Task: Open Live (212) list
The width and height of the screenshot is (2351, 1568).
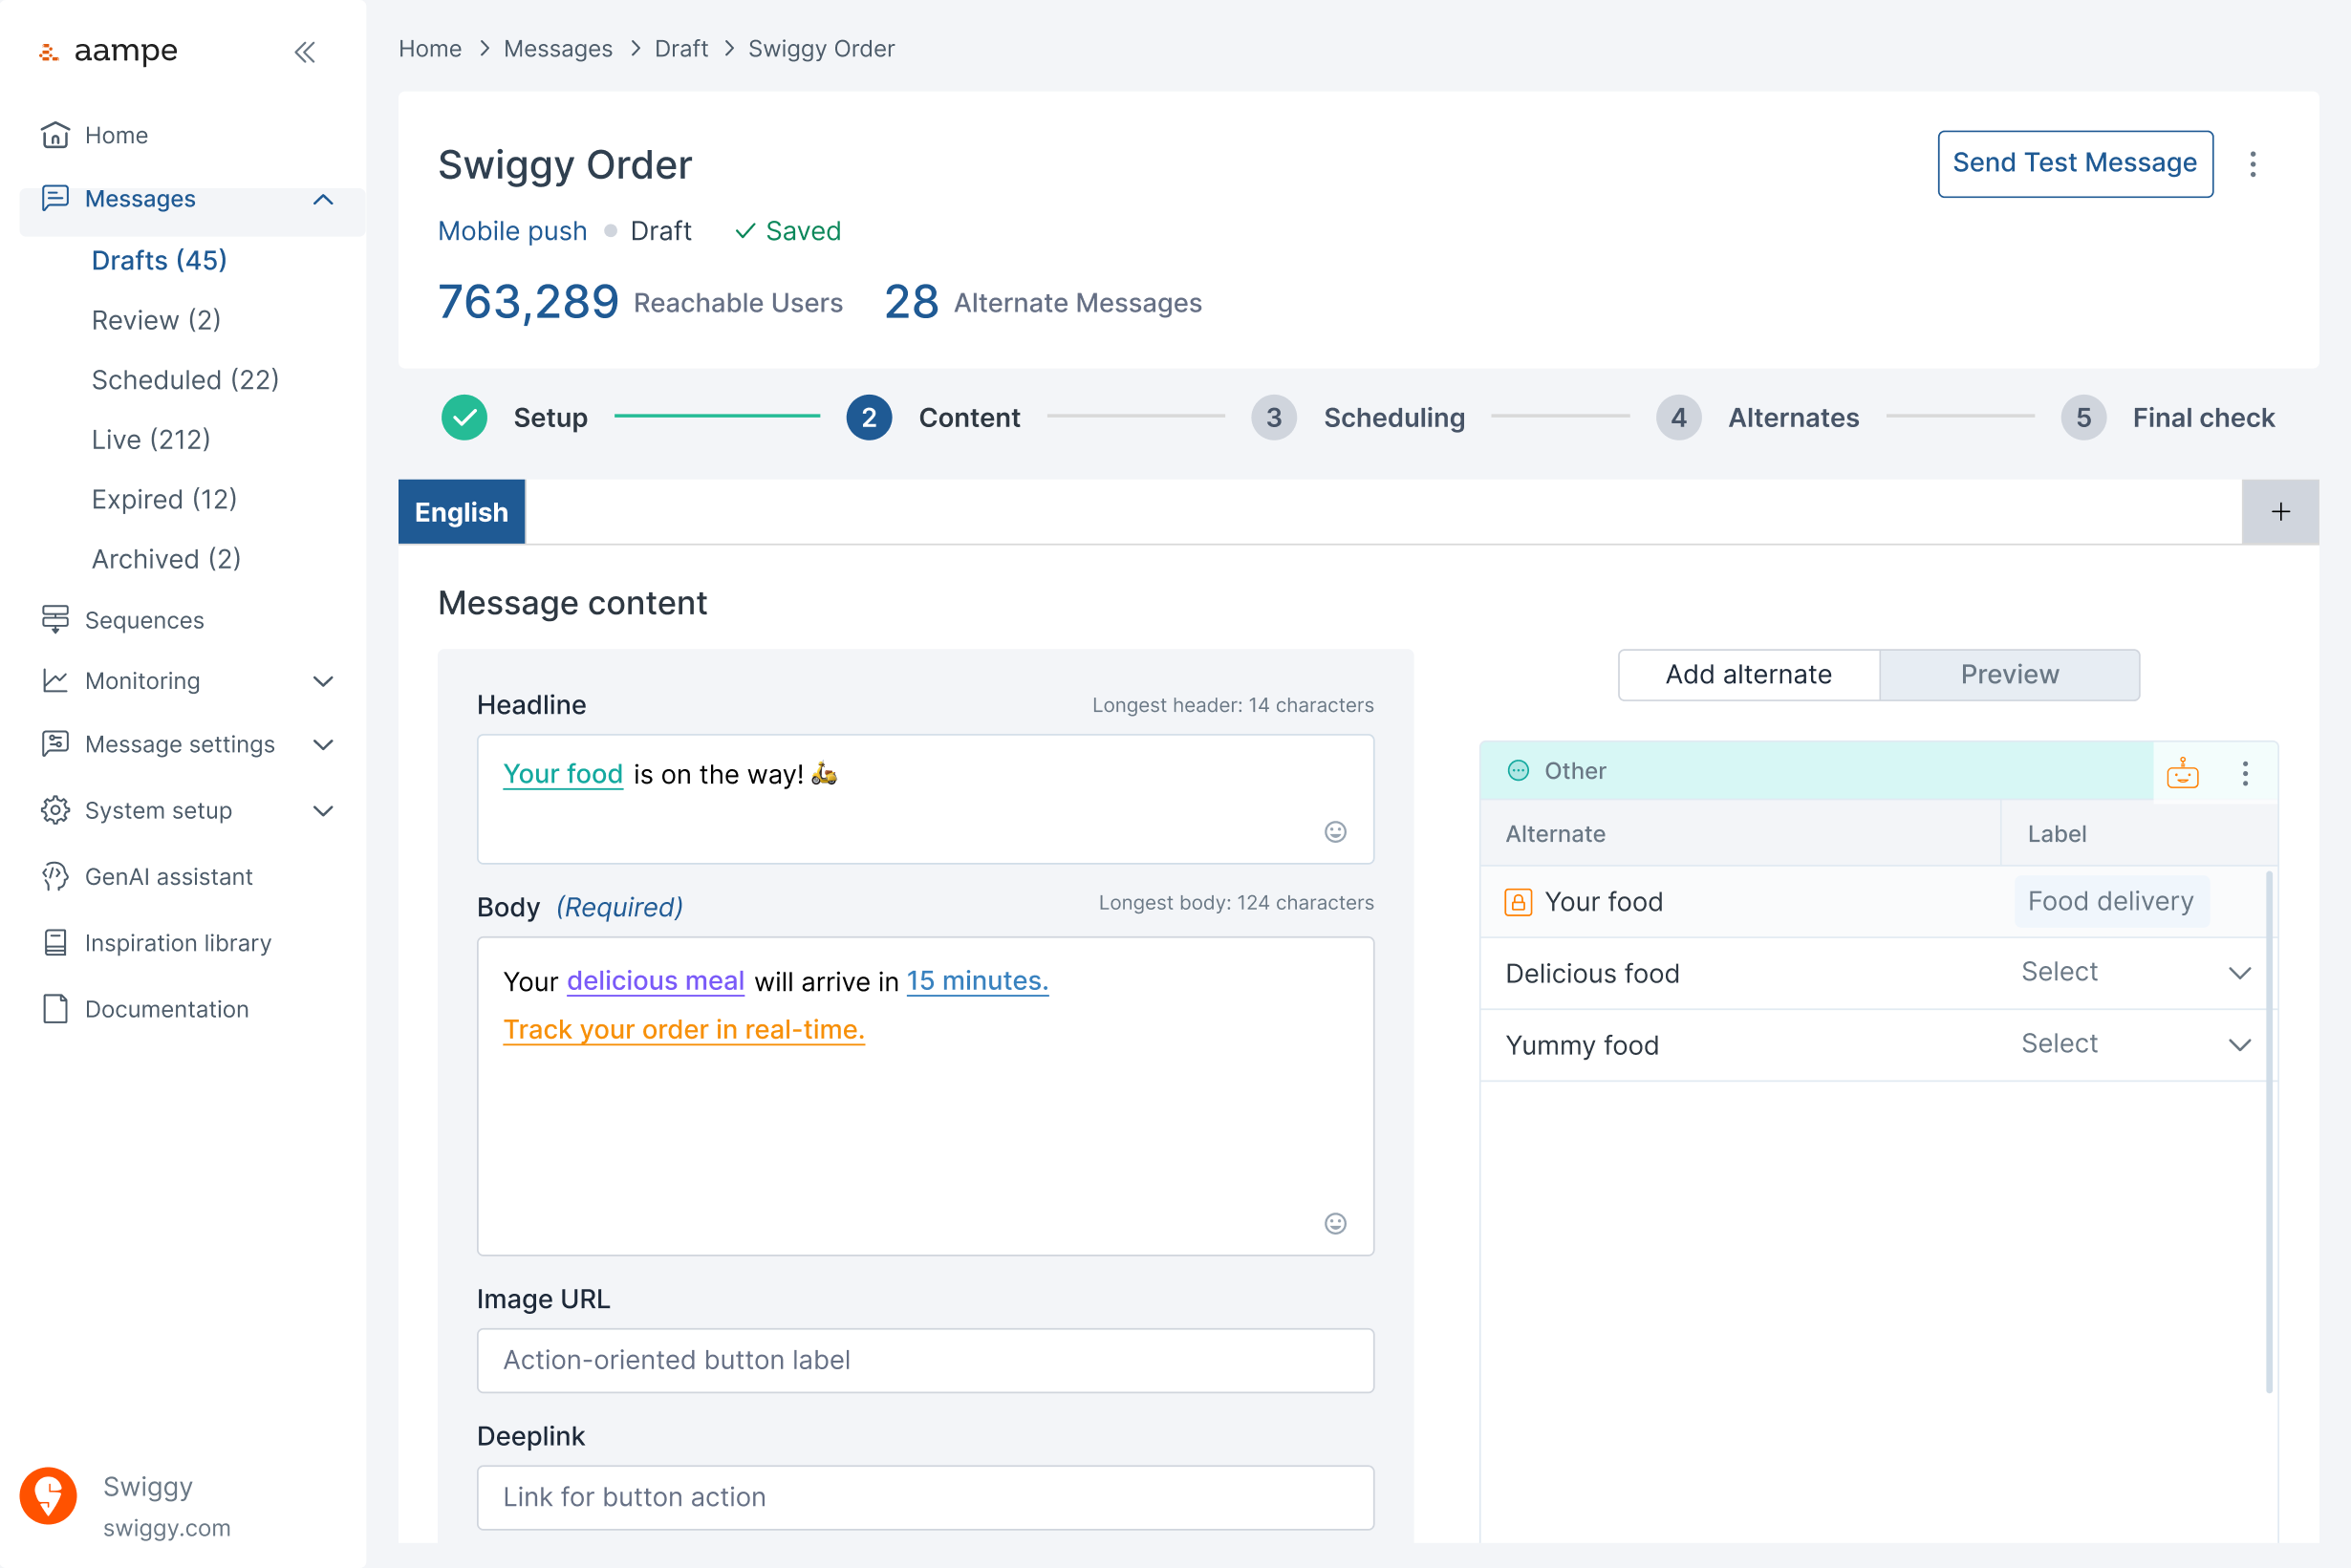Action: 151,439
